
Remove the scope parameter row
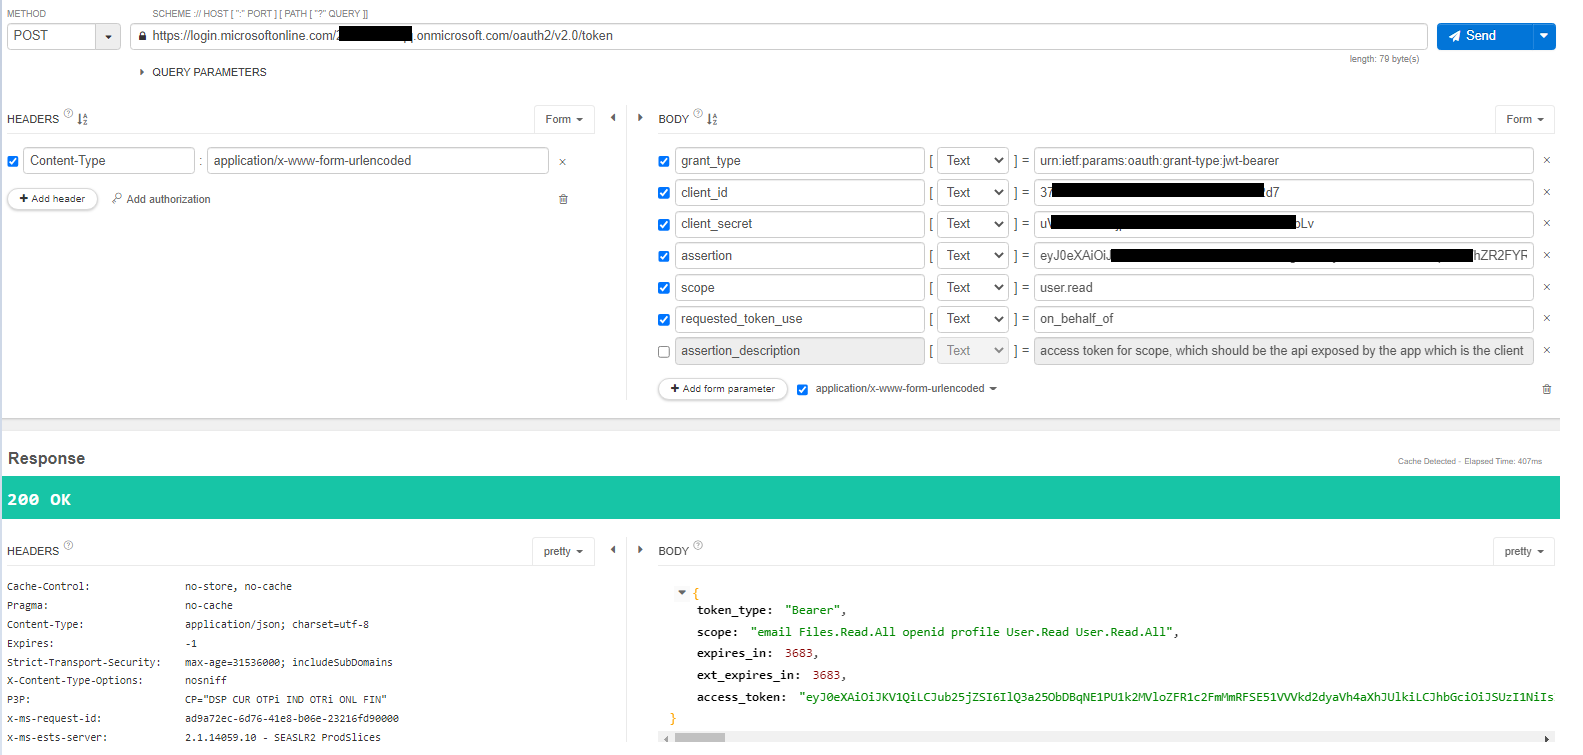[x=1547, y=287]
